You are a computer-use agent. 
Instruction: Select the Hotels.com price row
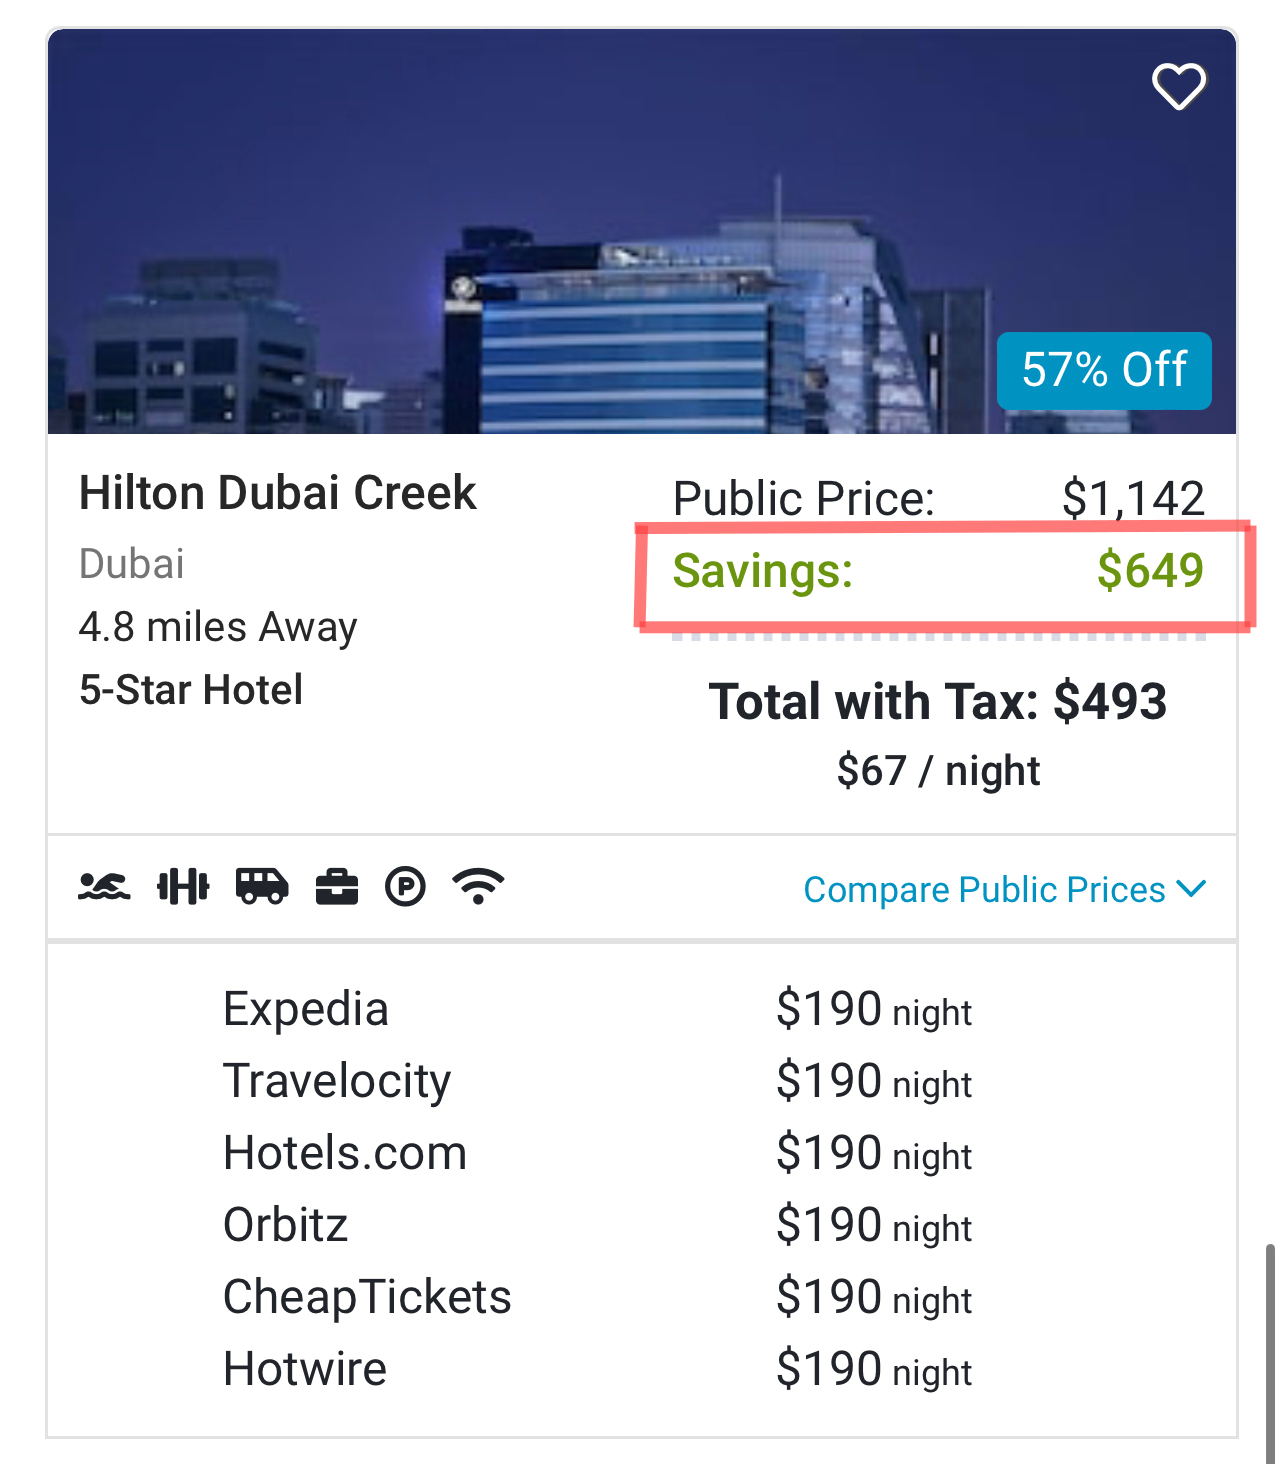(x=597, y=1153)
